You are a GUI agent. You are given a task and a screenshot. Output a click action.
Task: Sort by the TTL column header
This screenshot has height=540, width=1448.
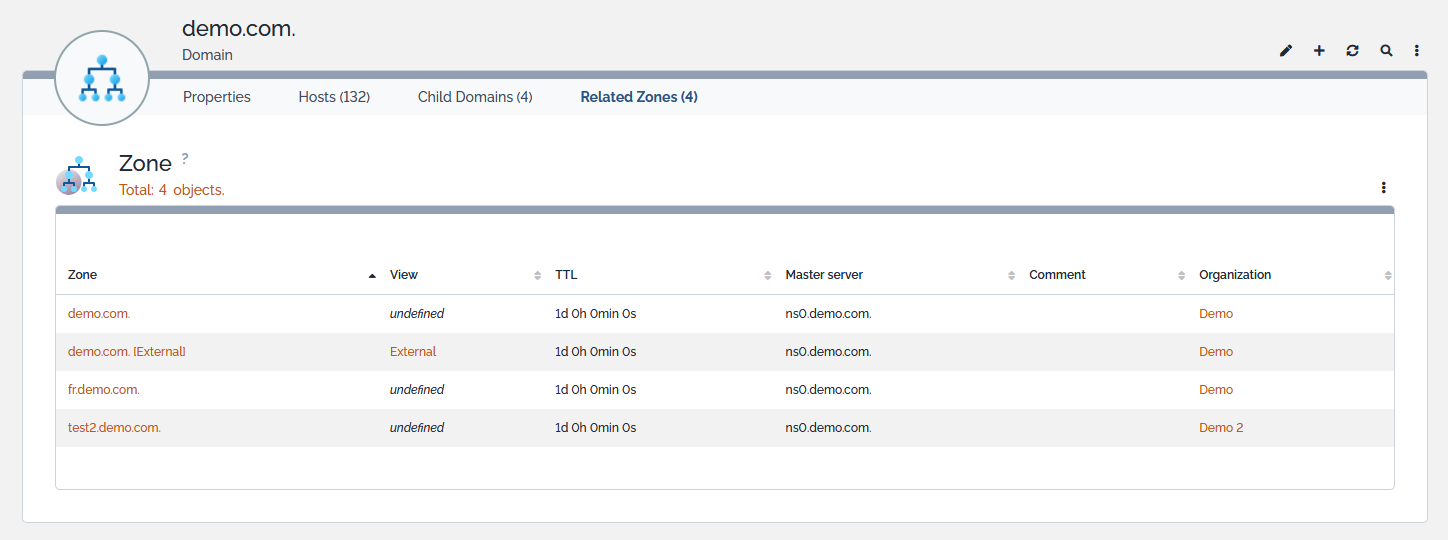point(566,275)
